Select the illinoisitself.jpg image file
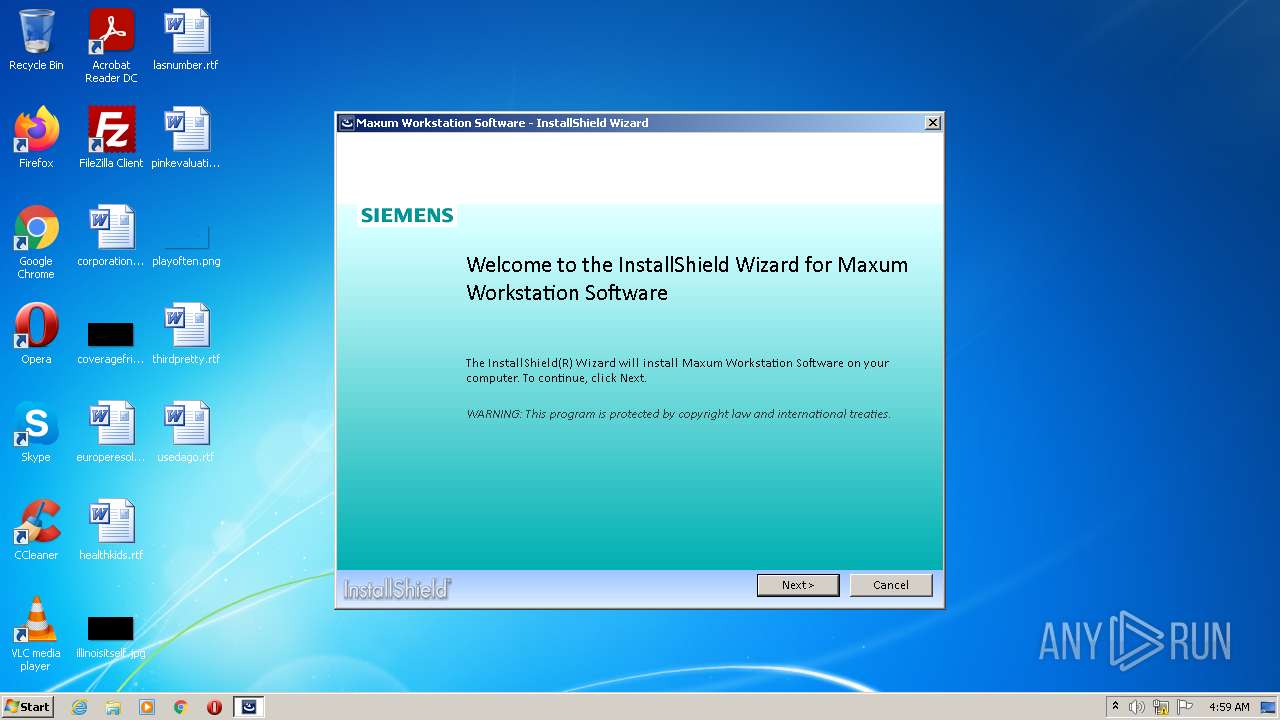The width and height of the screenshot is (1280, 720). [x=111, y=636]
